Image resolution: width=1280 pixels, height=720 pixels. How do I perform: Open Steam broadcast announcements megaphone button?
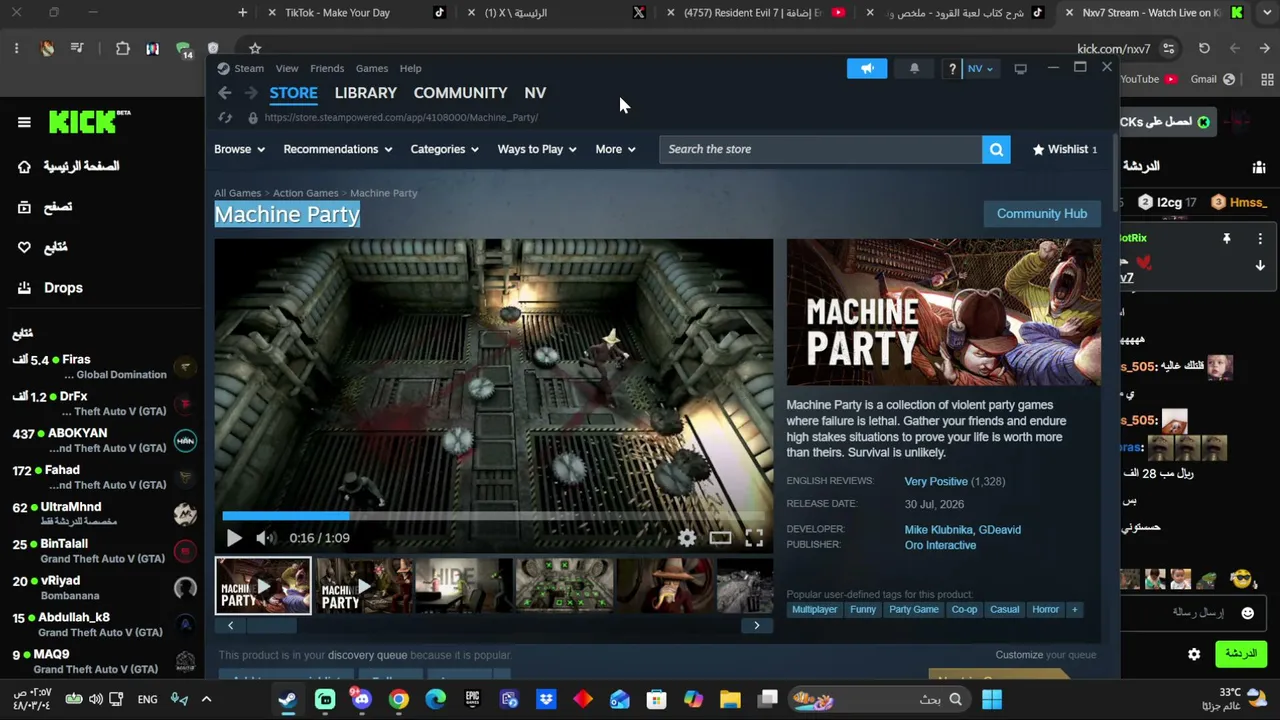tap(867, 68)
